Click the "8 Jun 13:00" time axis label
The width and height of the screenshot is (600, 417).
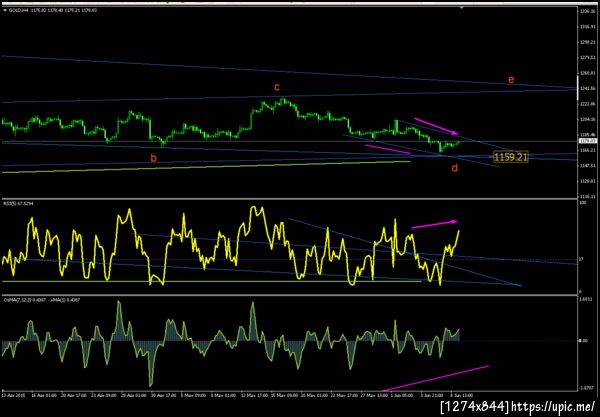click(461, 395)
